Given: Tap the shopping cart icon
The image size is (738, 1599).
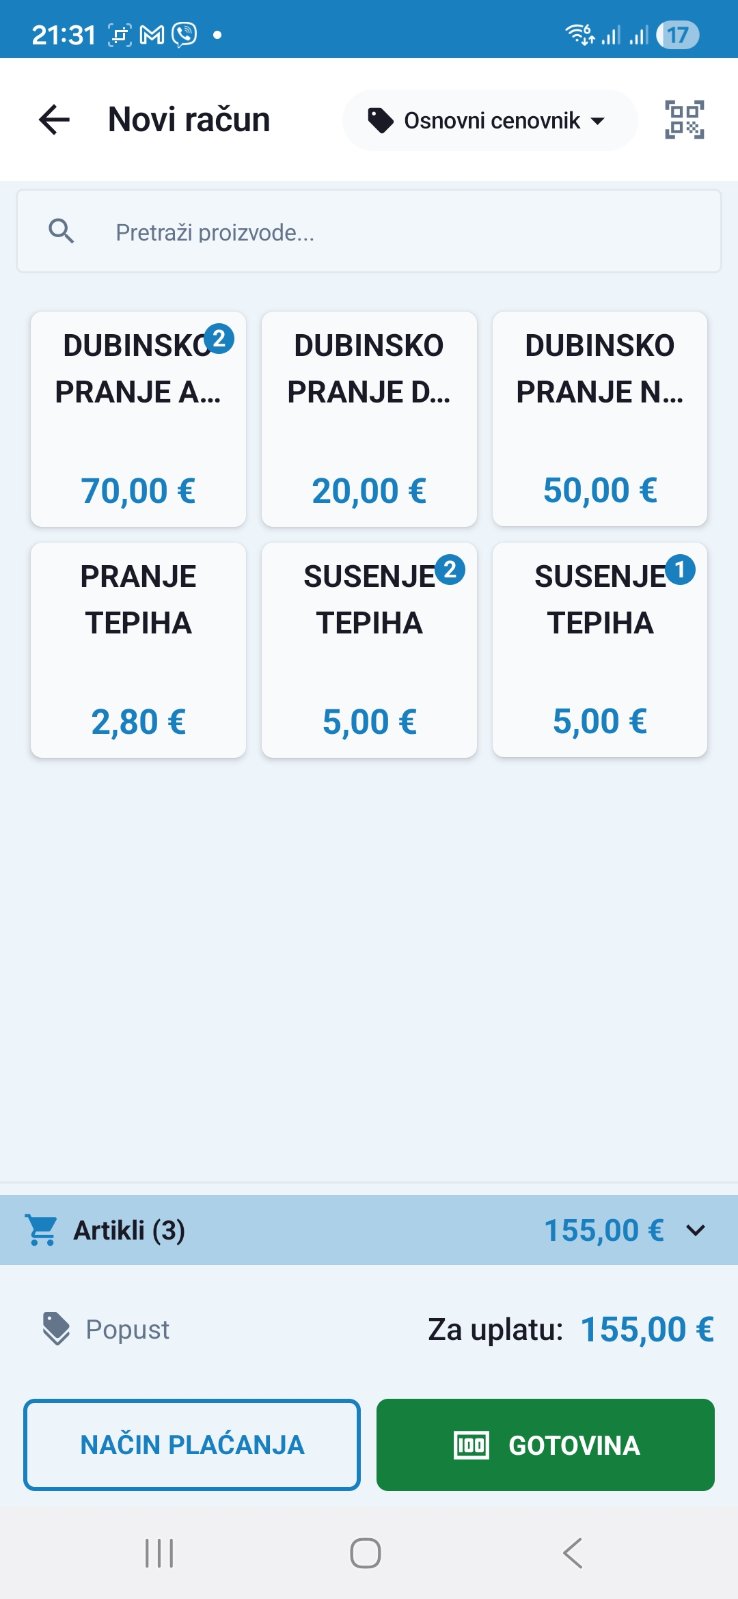Looking at the screenshot, I should click(x=42, y=1230).
